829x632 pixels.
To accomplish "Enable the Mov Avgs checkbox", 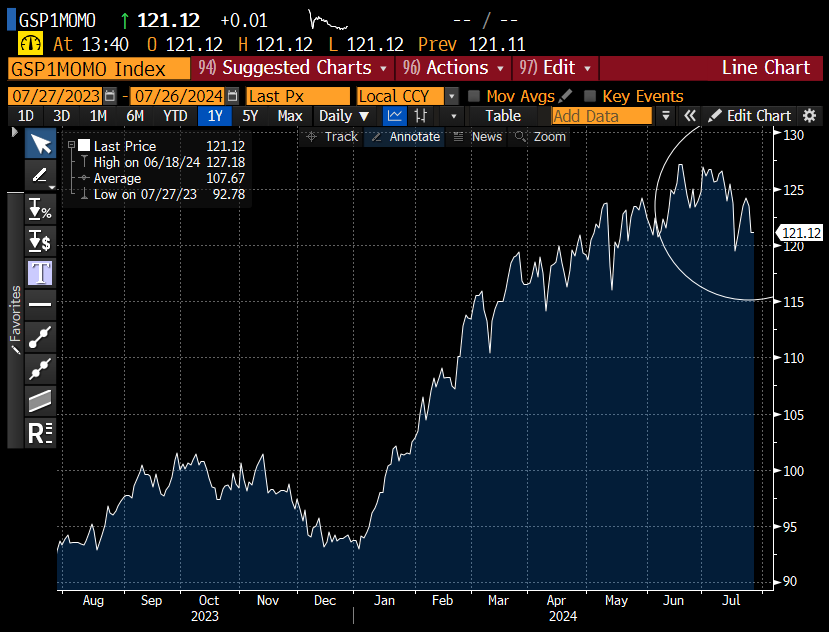I will click(x=474, y=96).
